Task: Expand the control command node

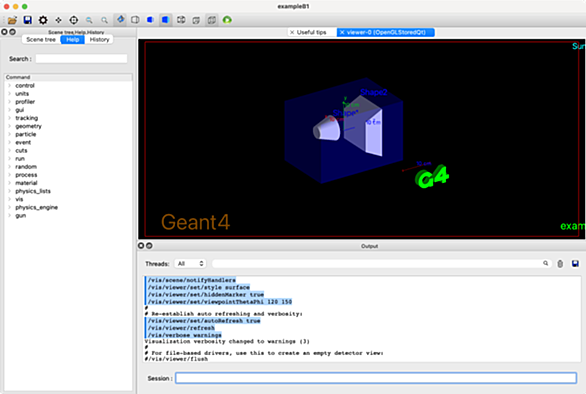Action: [9, 86]
